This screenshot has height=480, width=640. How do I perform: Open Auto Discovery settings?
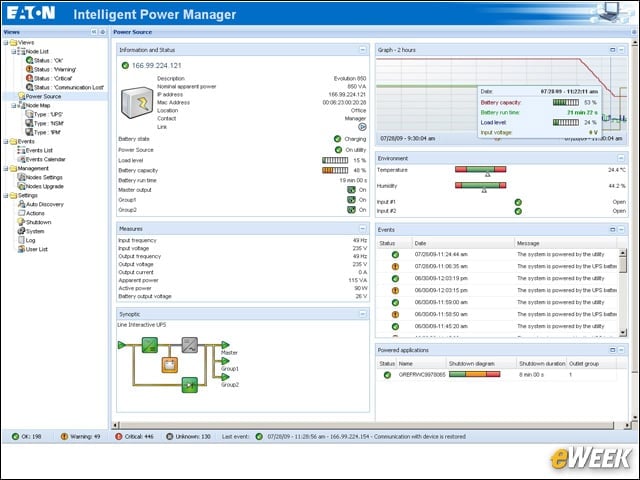point(40,204)
